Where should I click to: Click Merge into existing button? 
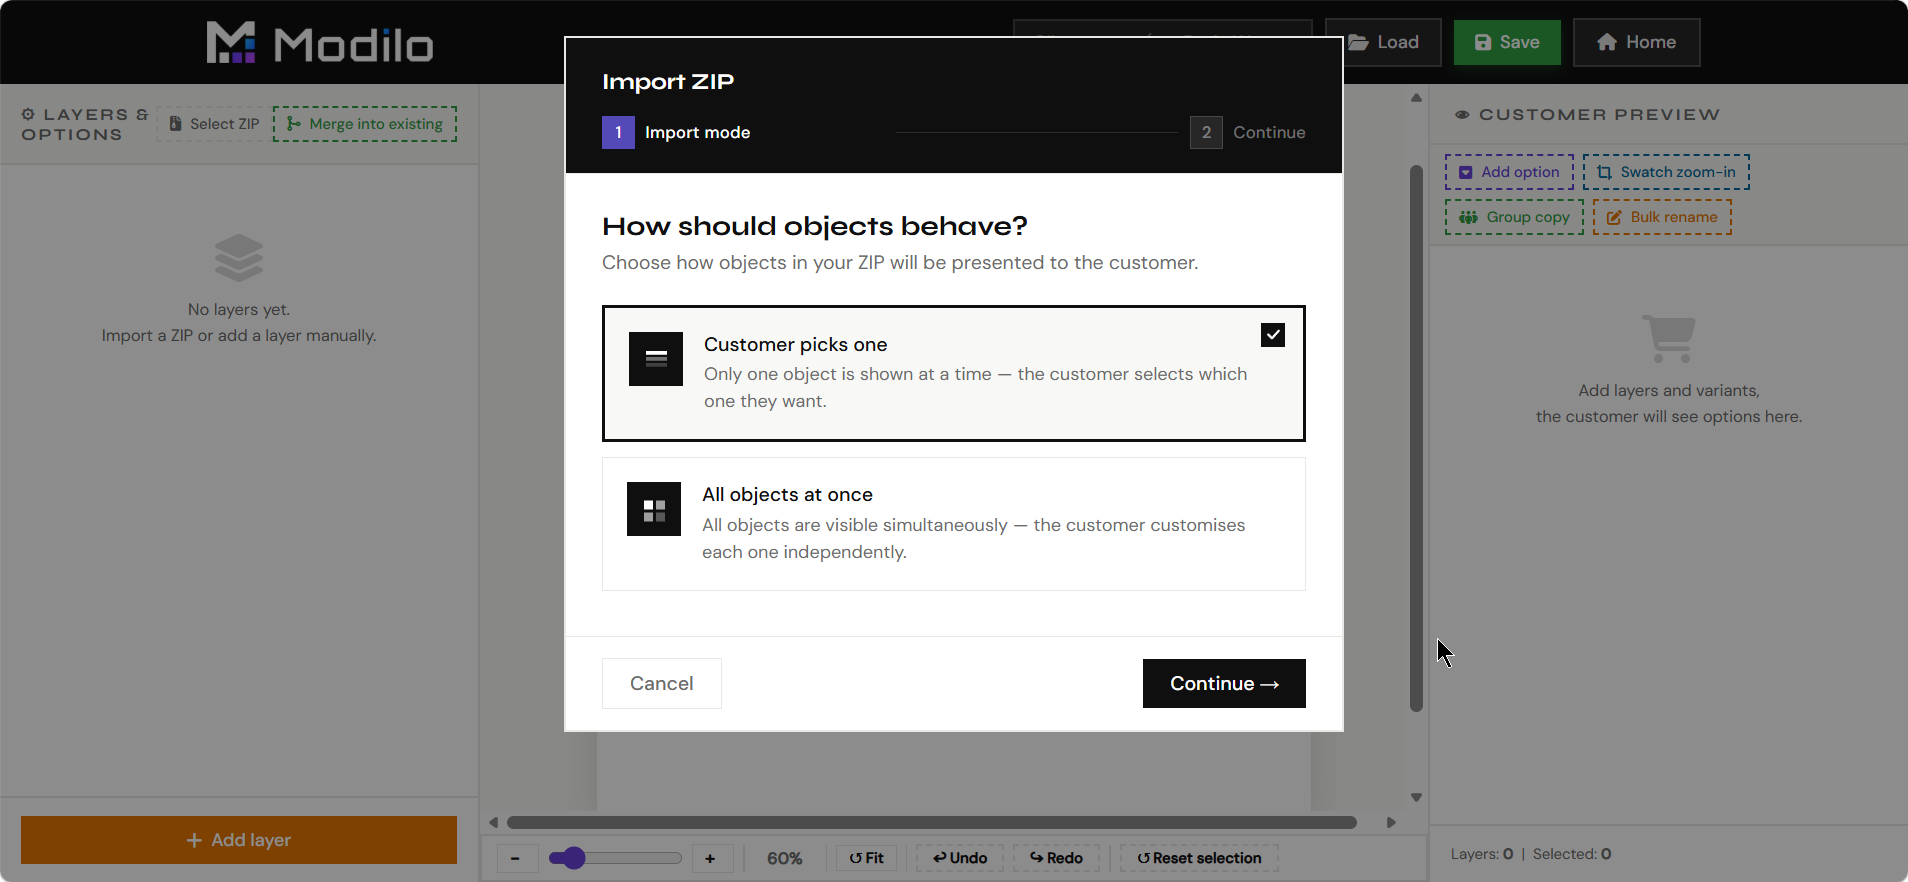(365, 124)
